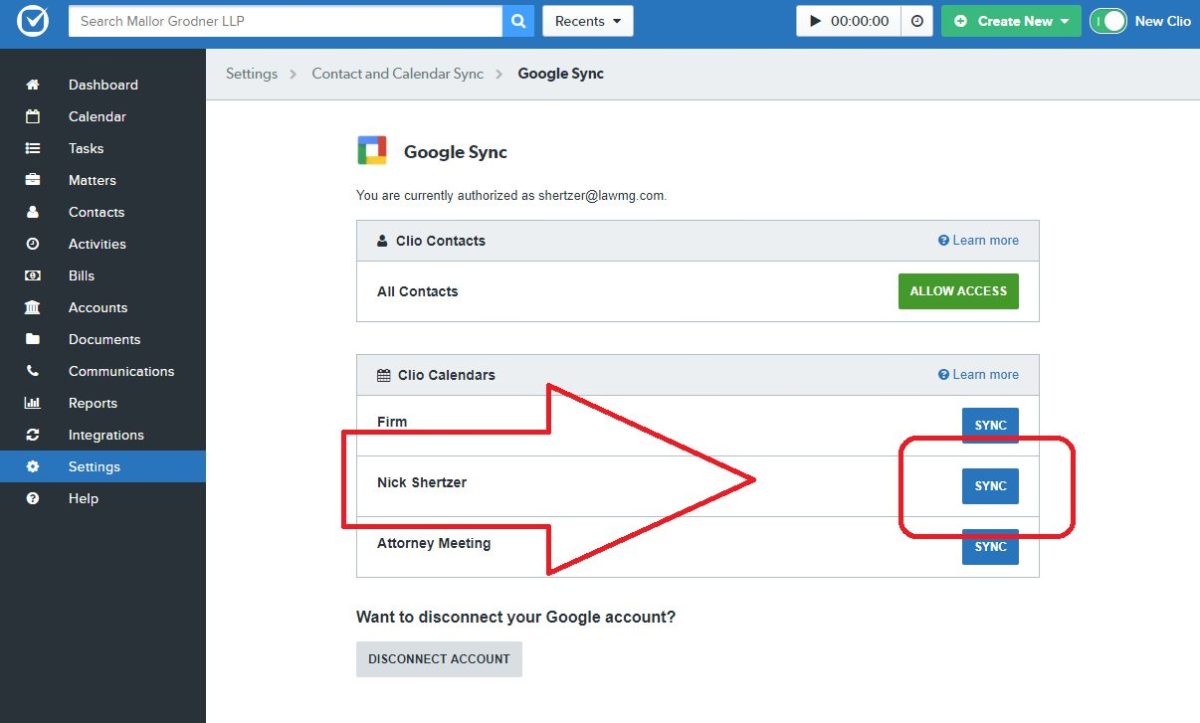Click the Help question mark icon

coord(33,498)
